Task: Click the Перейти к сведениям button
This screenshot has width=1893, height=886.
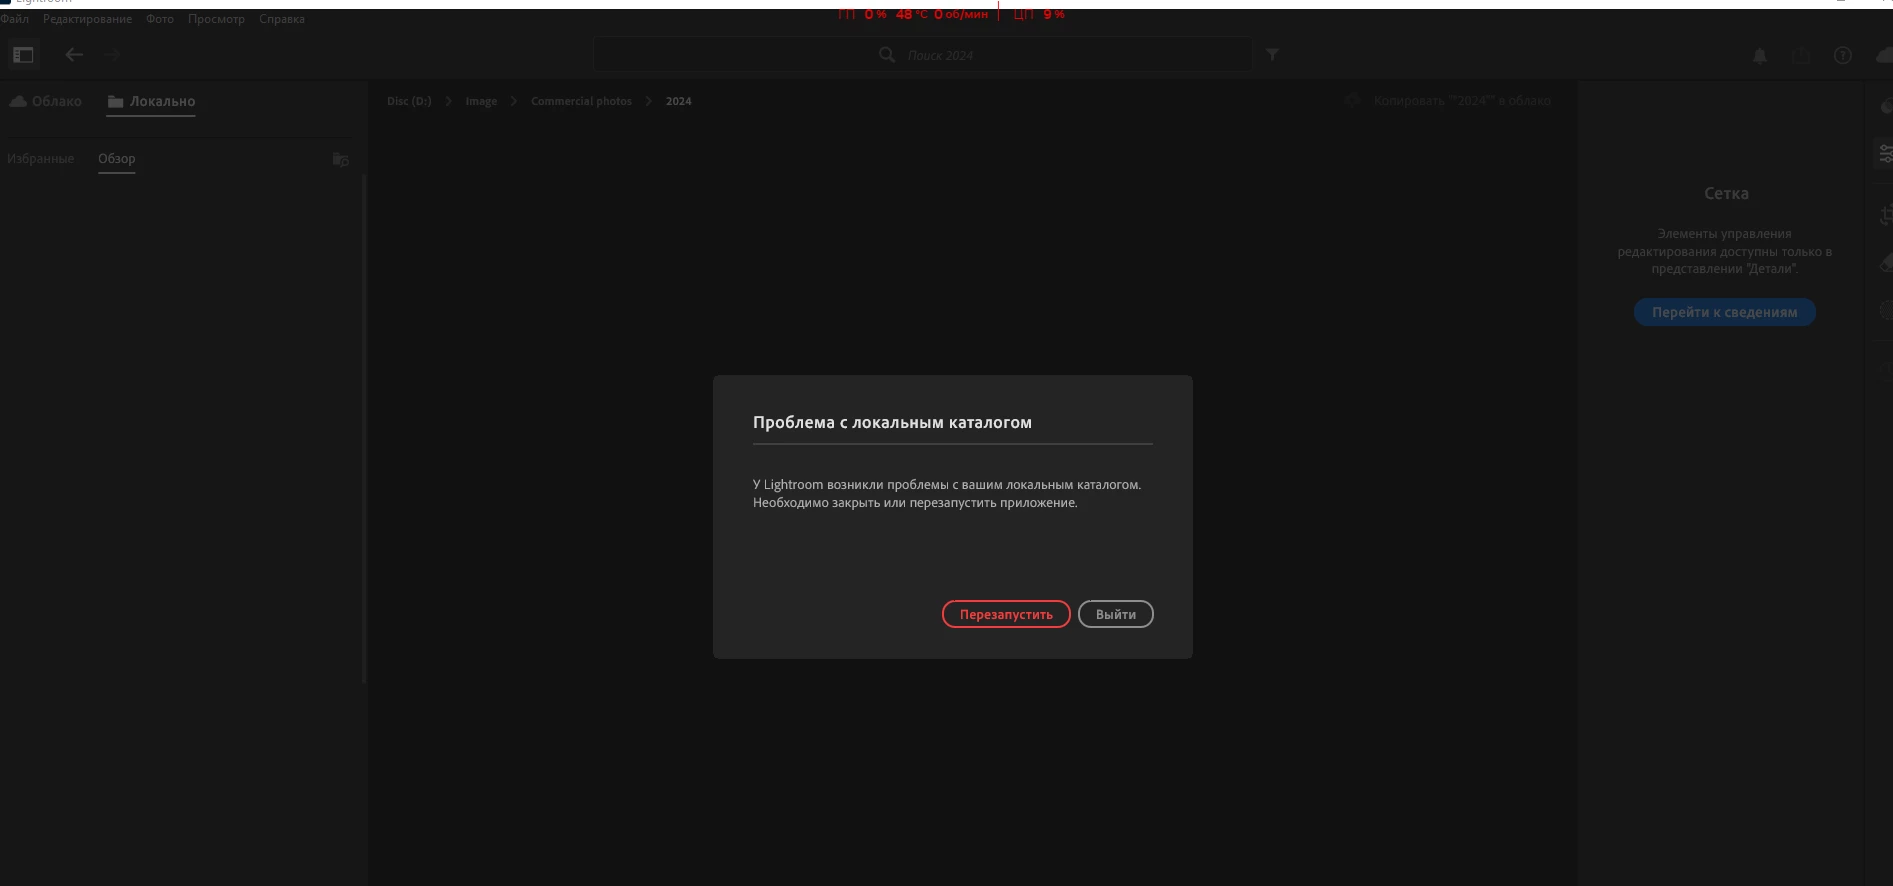Action: pyautogui.click(x=1725, y=312)
